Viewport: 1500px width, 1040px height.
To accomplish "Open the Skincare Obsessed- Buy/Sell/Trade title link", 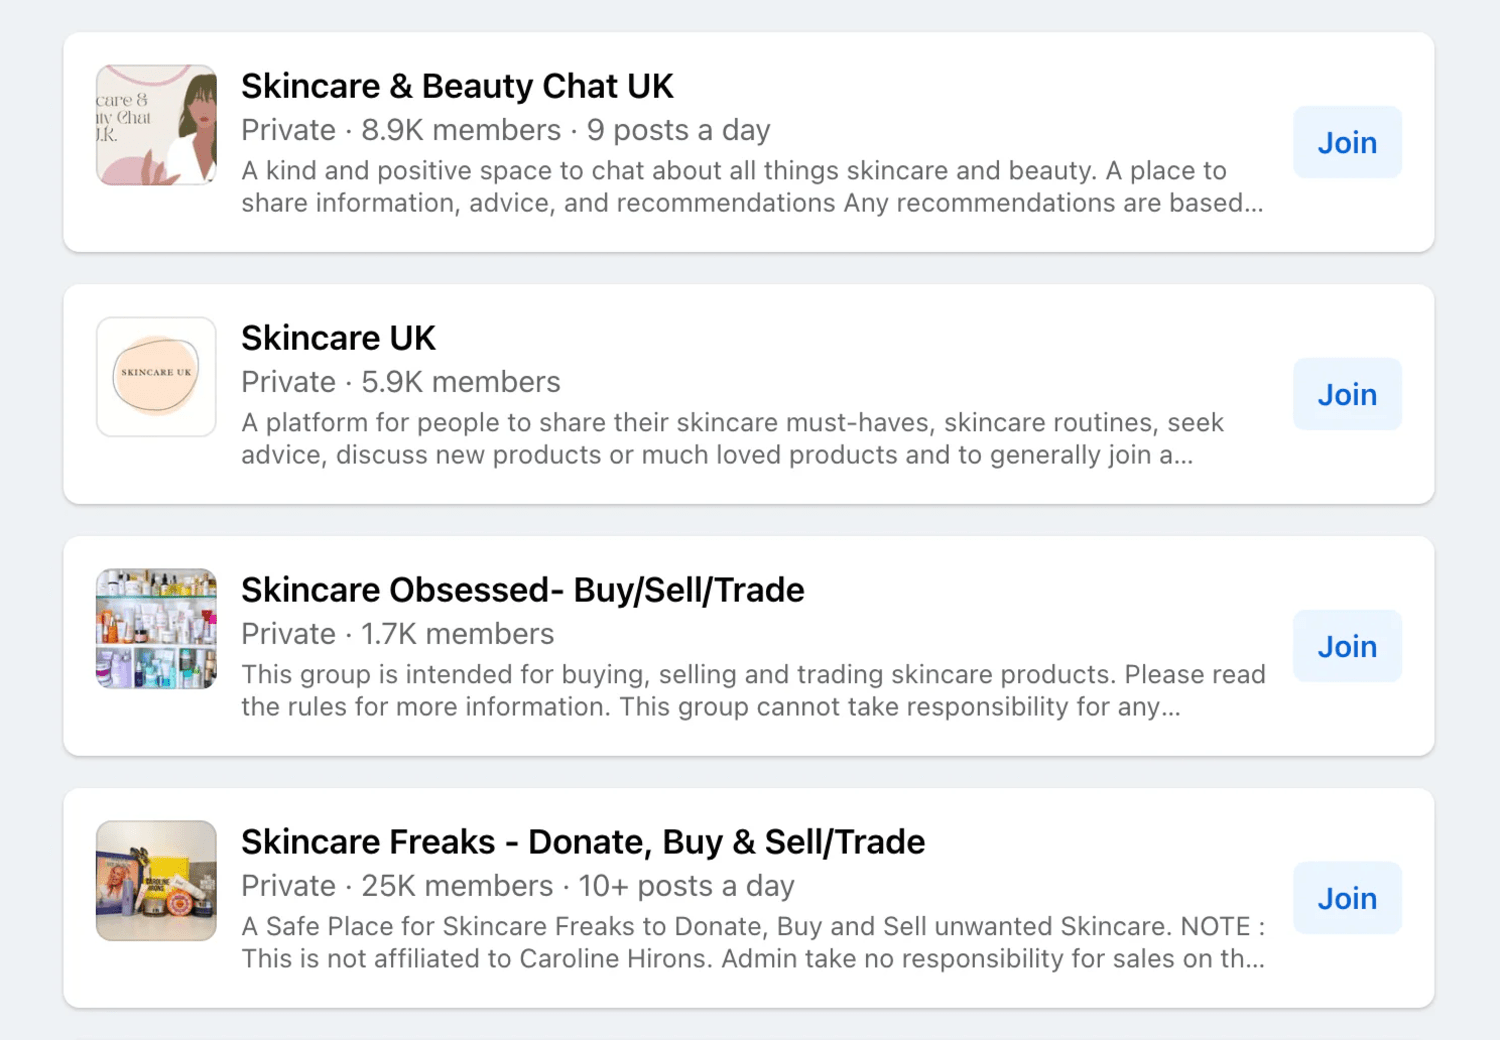I will (x=522, y=590).
